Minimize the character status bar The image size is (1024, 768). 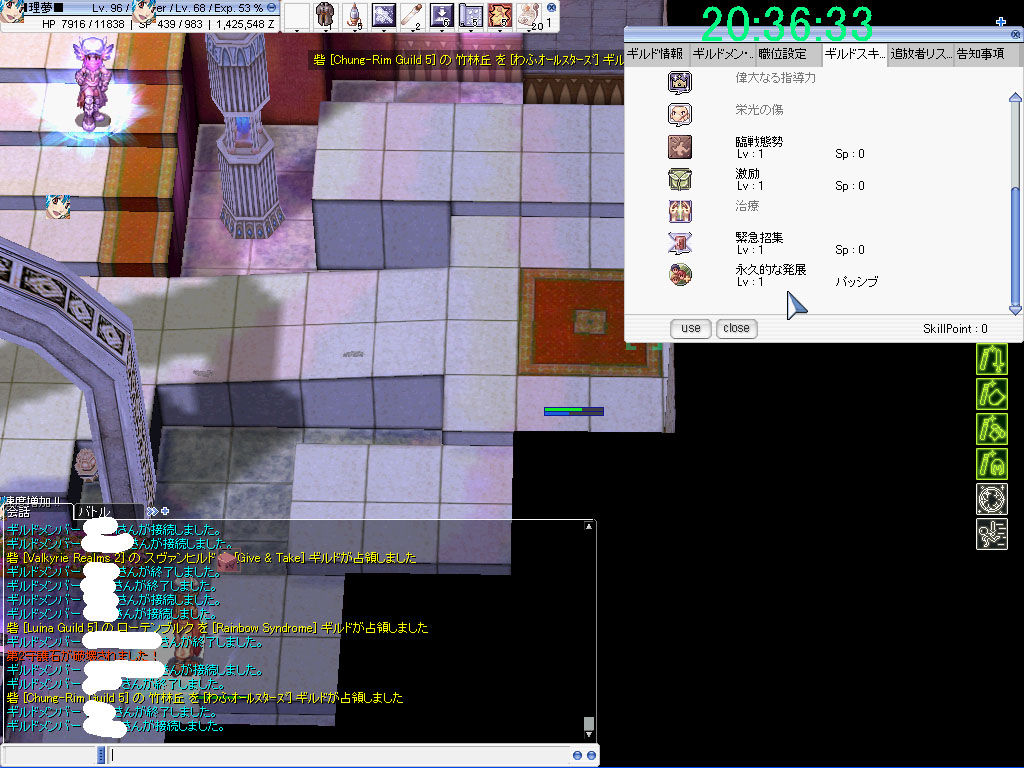coord(272,8)
